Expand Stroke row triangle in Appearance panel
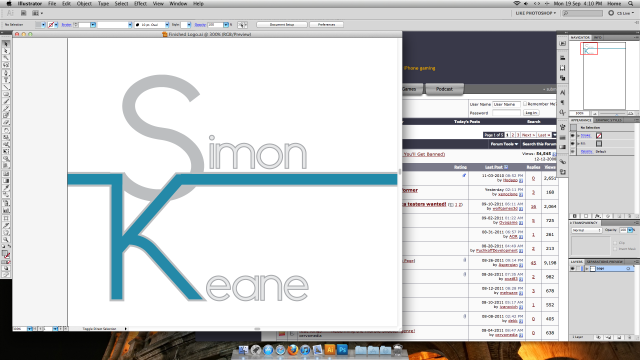 pyautogui.click(x=578, y=136)
